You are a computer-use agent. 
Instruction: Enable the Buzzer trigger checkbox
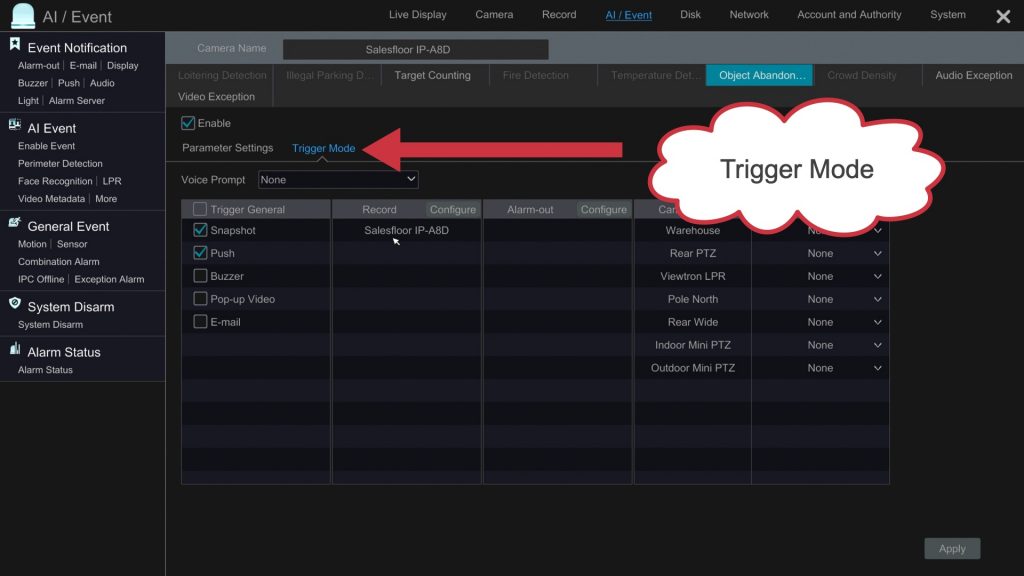(x=200, y=276)
